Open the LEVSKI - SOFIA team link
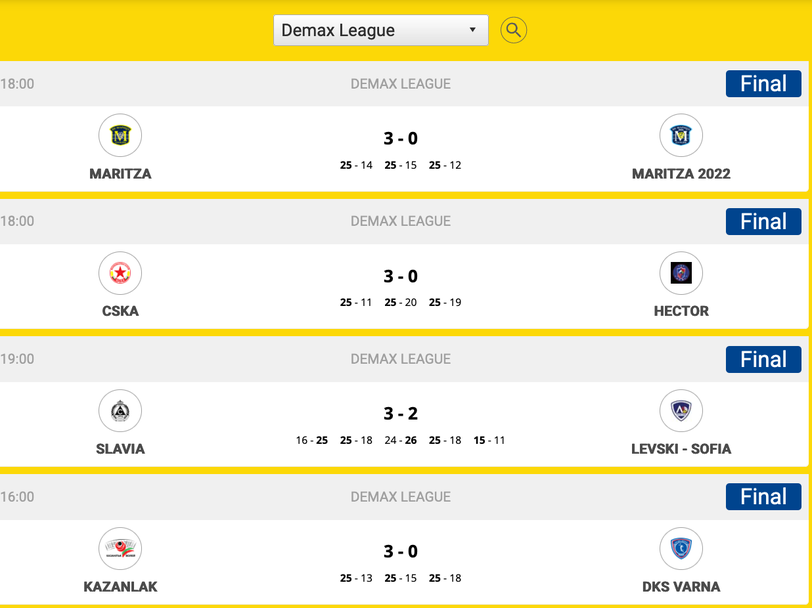 coord(681,449)
